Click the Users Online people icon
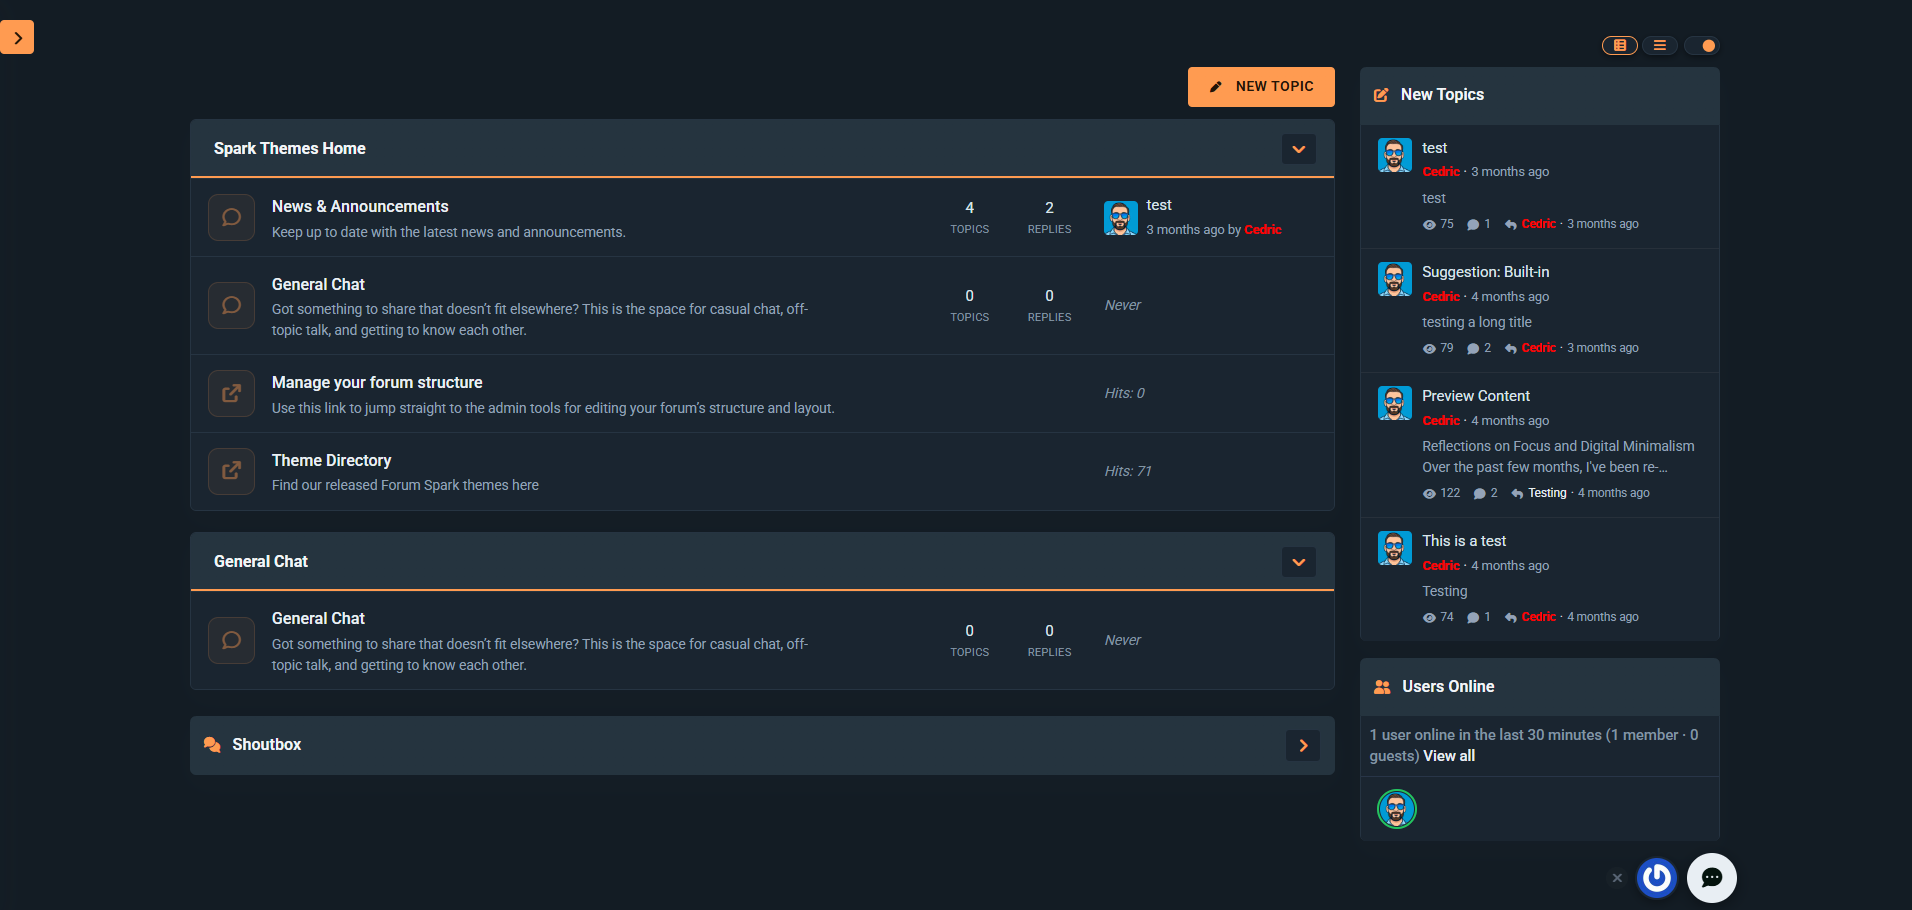This screenshot has height=910, width=1912. click(1382, 687)
